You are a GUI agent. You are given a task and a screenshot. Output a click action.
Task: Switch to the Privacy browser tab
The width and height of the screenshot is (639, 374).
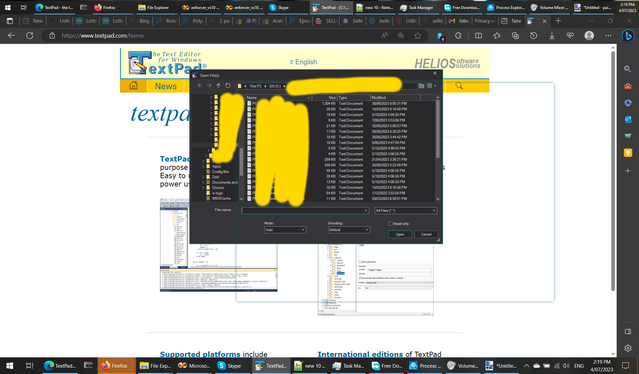point(485,21)
